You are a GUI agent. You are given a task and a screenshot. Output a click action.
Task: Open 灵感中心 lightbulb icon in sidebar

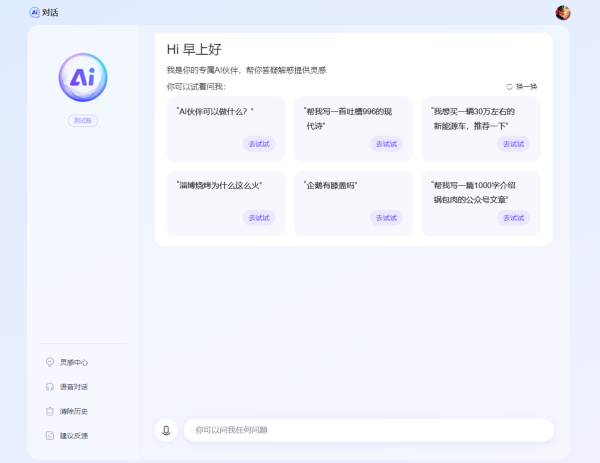(50, 362)
